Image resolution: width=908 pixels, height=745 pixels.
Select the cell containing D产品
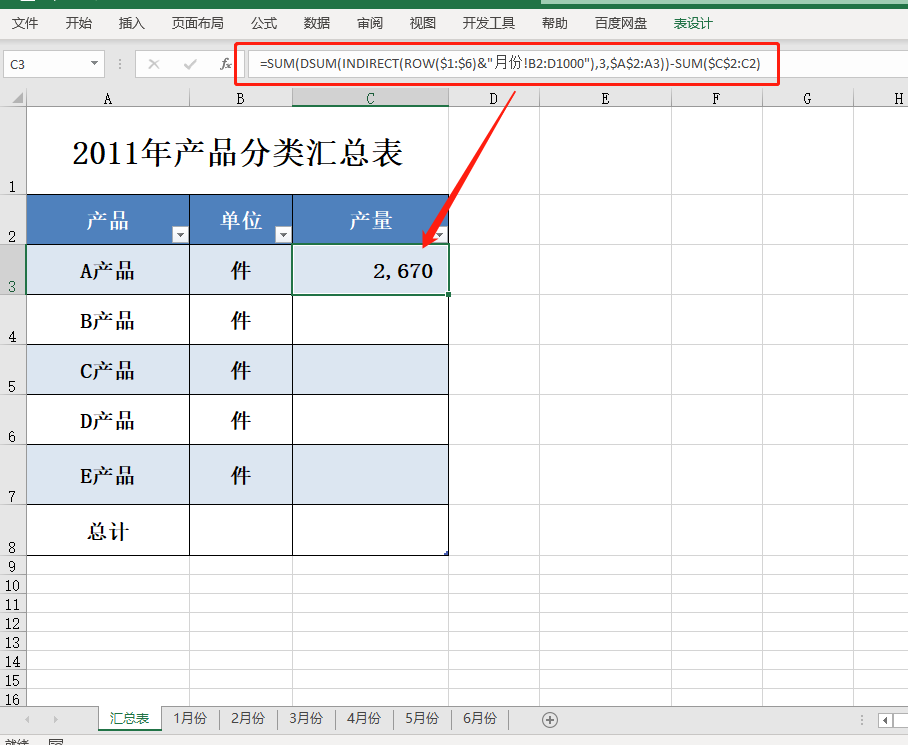click(x=108, y=420)
